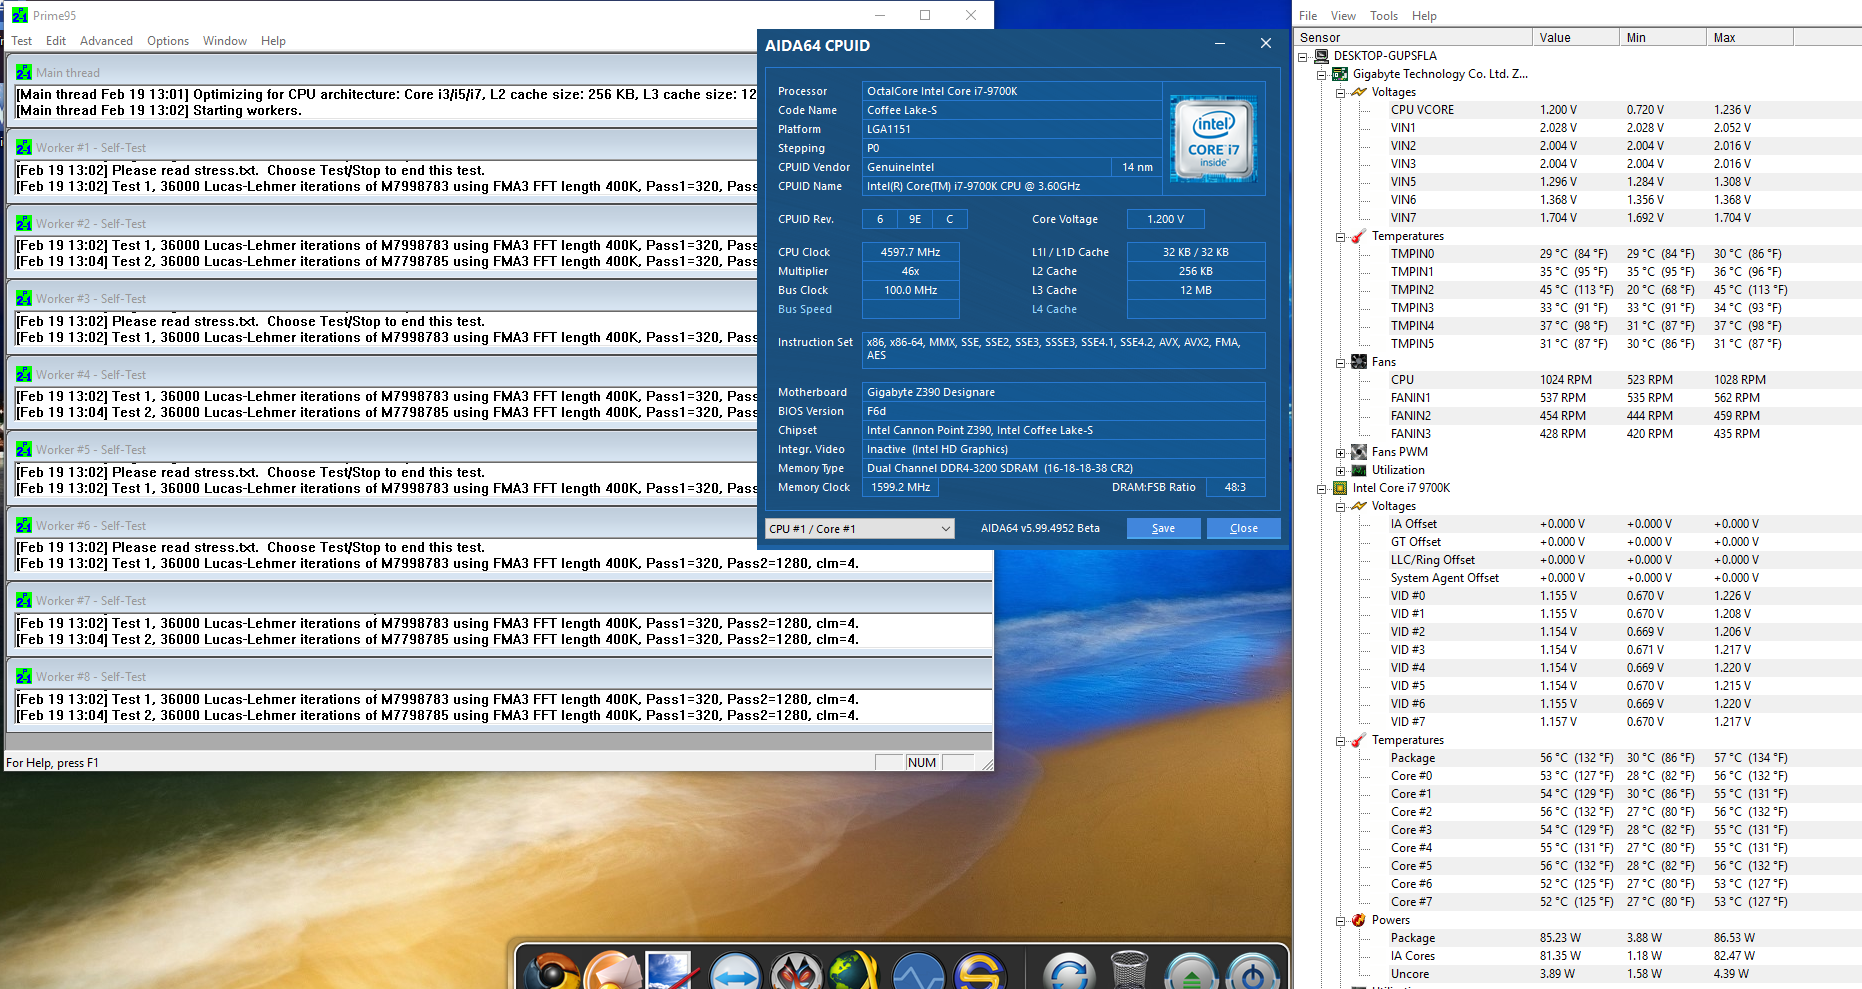Open the Advanced menu in Prime95

[x=106, y=41]
